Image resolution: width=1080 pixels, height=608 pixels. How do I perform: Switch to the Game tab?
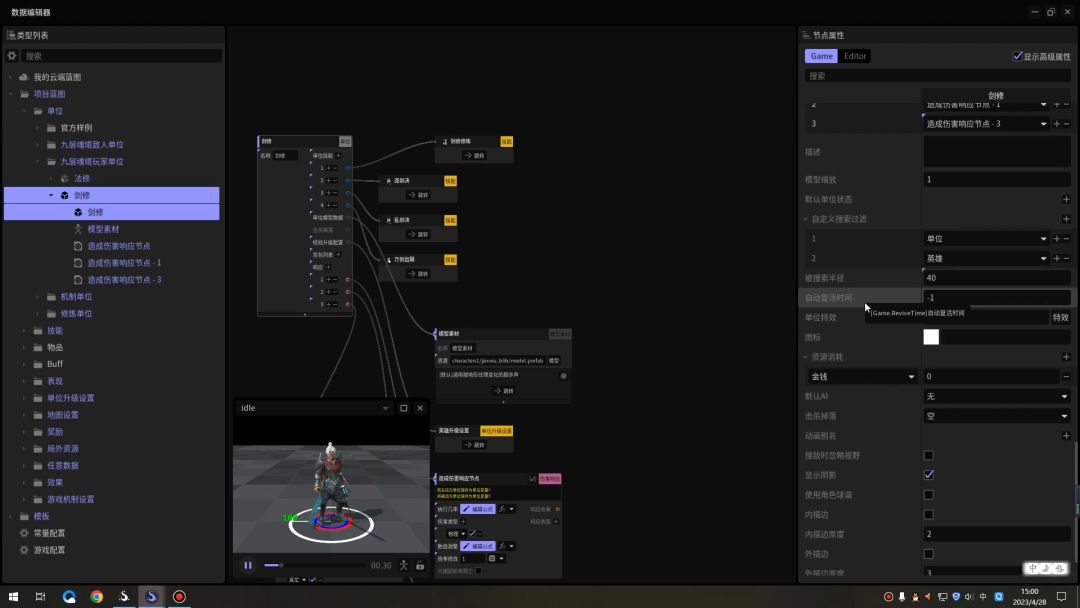point(821,56)
